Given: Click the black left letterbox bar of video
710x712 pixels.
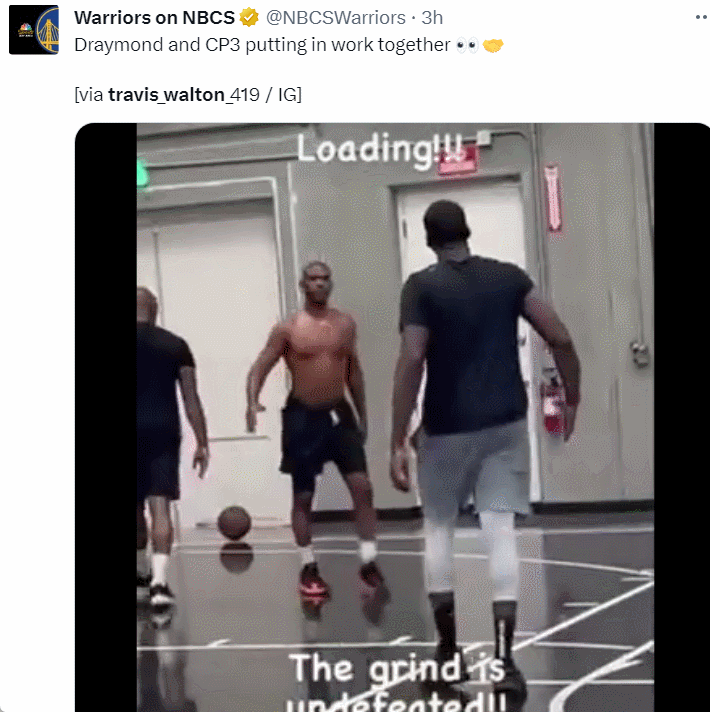Looking at the screenshot, I should [106, 417].
